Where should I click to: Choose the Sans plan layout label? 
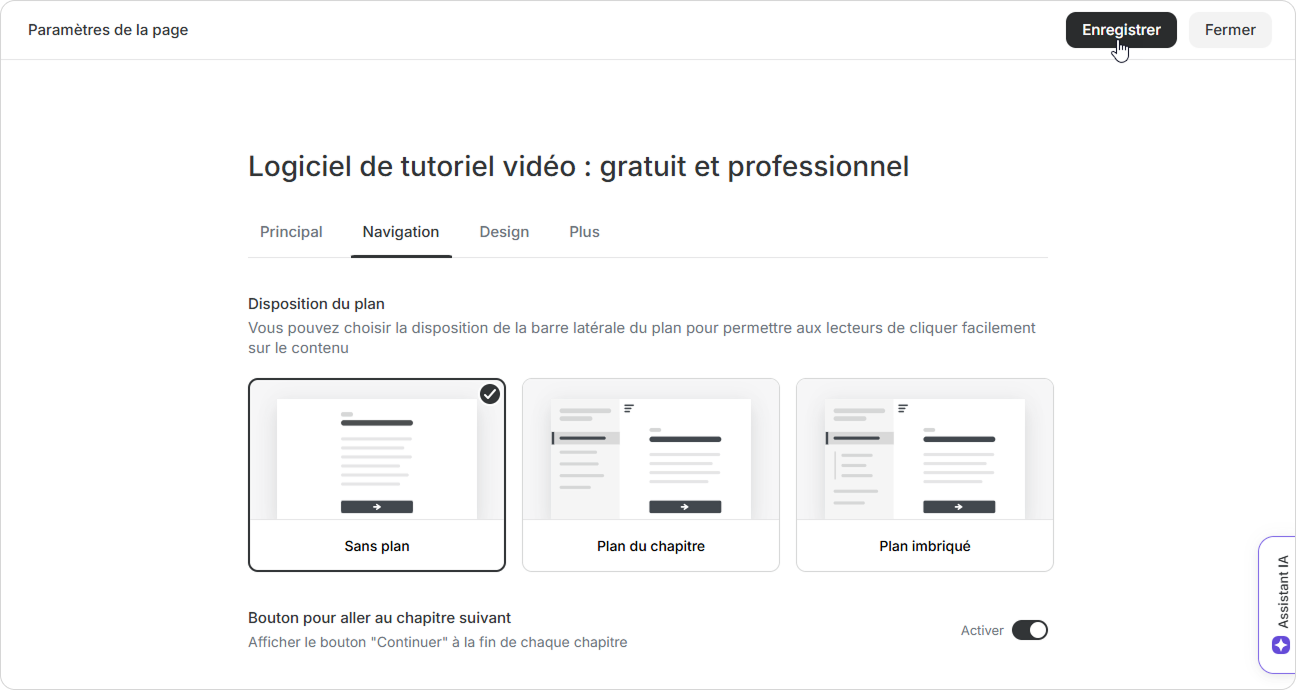[x=377, y=546]
